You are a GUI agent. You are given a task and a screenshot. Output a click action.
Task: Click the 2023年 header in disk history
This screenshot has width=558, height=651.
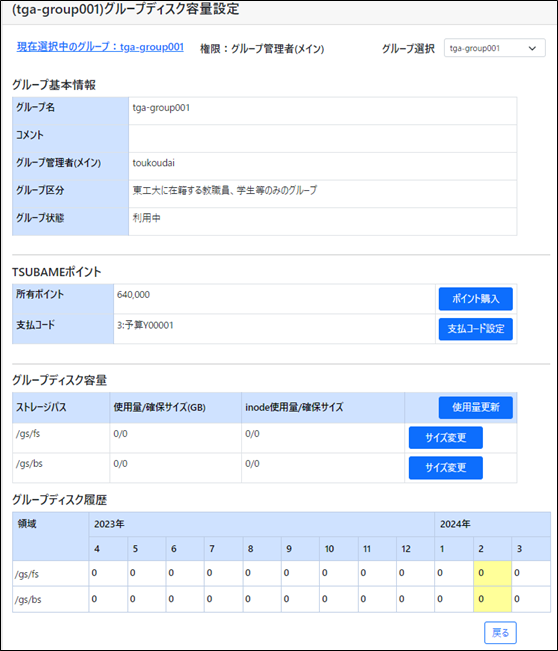[109, 524]
